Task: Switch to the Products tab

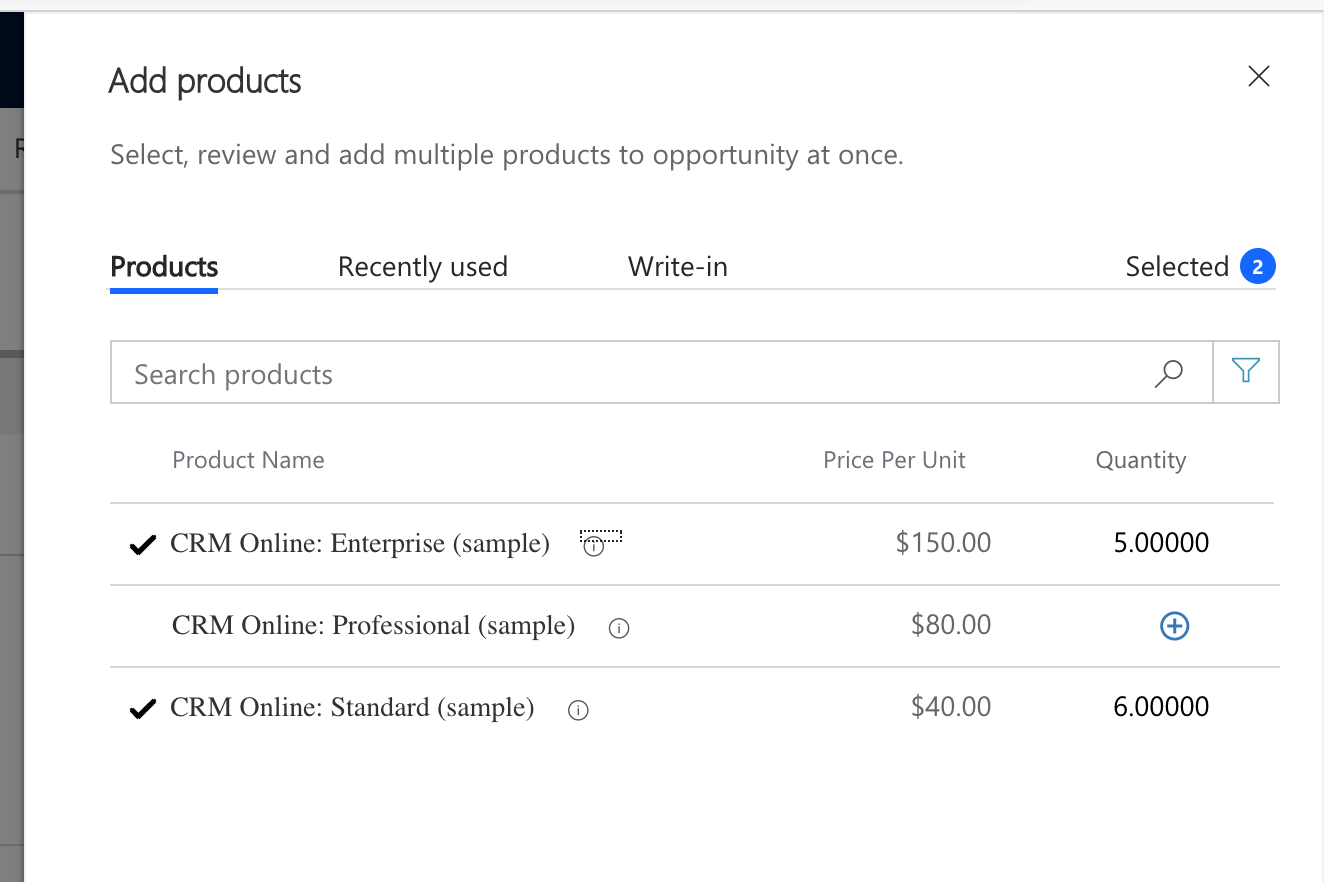Action: pos(164,267)
